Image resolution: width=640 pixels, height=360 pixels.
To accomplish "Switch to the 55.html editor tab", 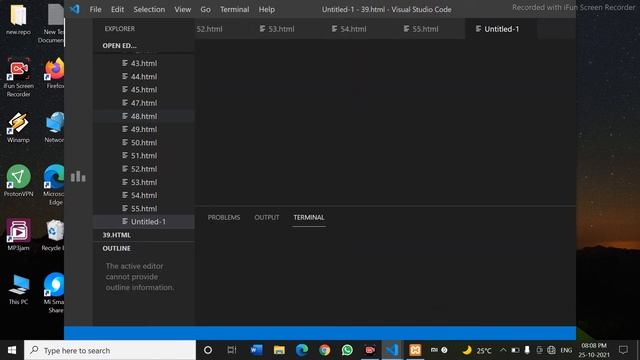I will [x=425, y=29].
